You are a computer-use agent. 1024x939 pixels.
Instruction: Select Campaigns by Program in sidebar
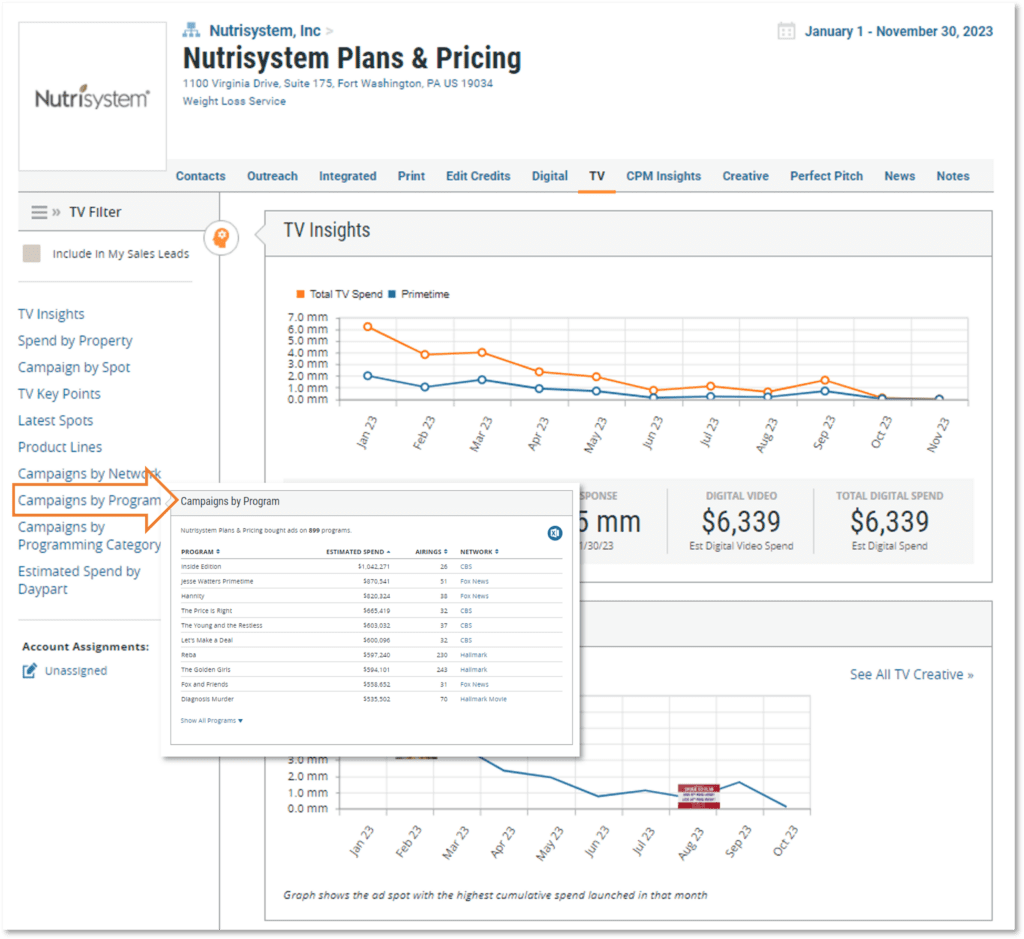coord(89,500)
